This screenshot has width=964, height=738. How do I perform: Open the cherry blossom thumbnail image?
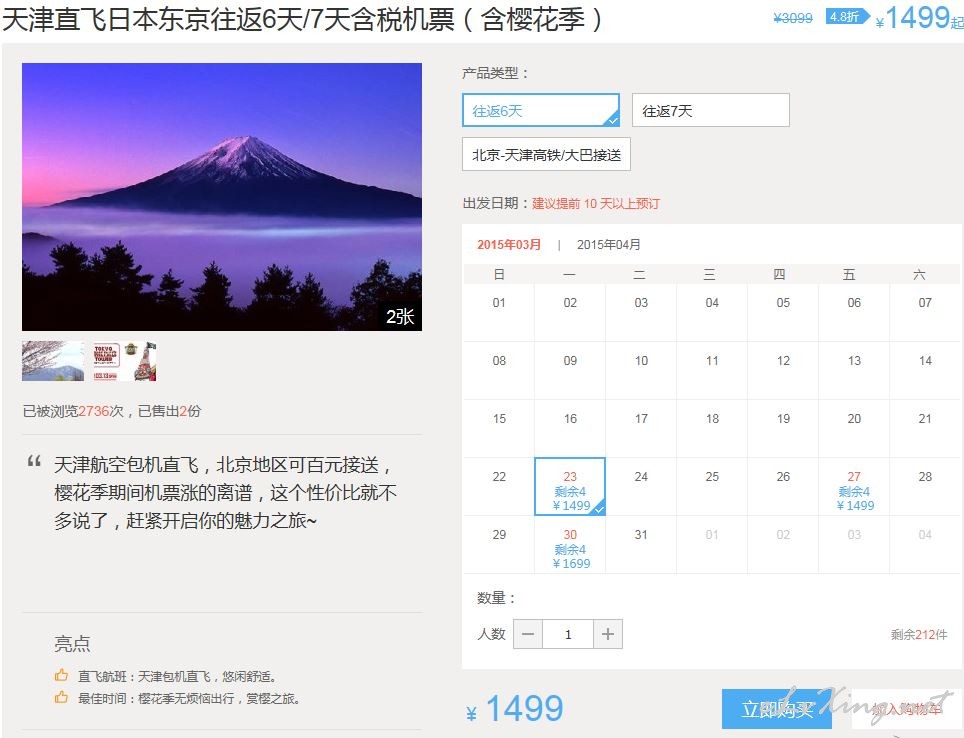53,361
